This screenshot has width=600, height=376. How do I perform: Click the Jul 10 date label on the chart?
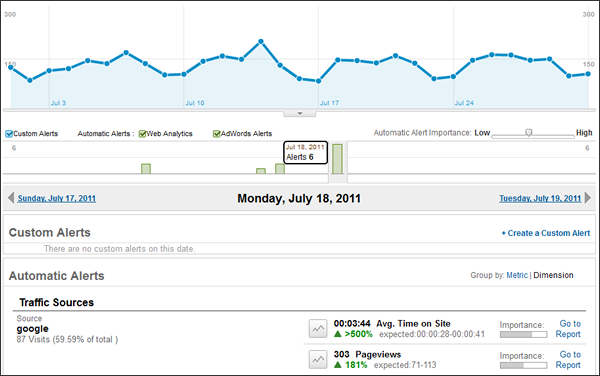[x=195, y=103]
